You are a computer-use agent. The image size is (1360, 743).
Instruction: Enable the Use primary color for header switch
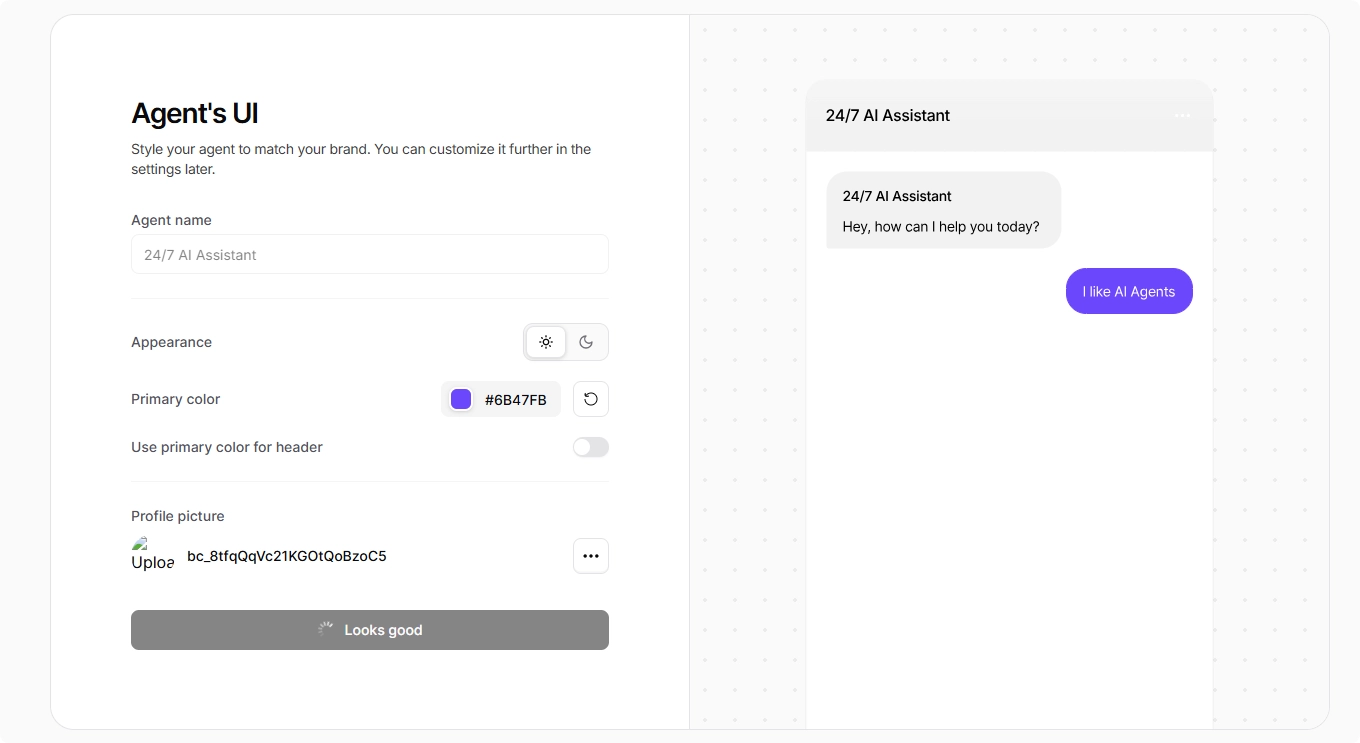[x=590, y=447]
